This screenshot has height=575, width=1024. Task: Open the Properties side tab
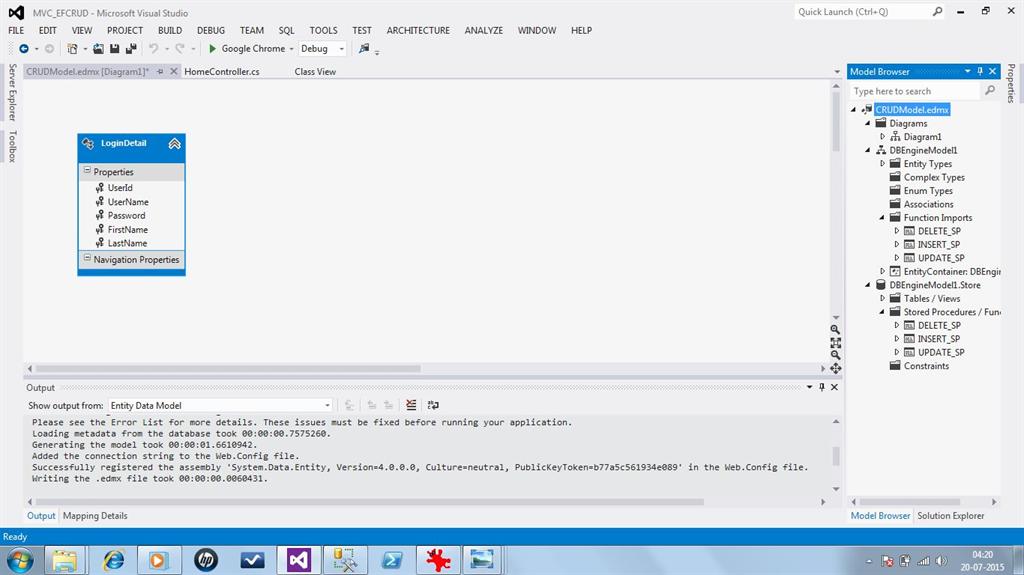click(1011, 84)
